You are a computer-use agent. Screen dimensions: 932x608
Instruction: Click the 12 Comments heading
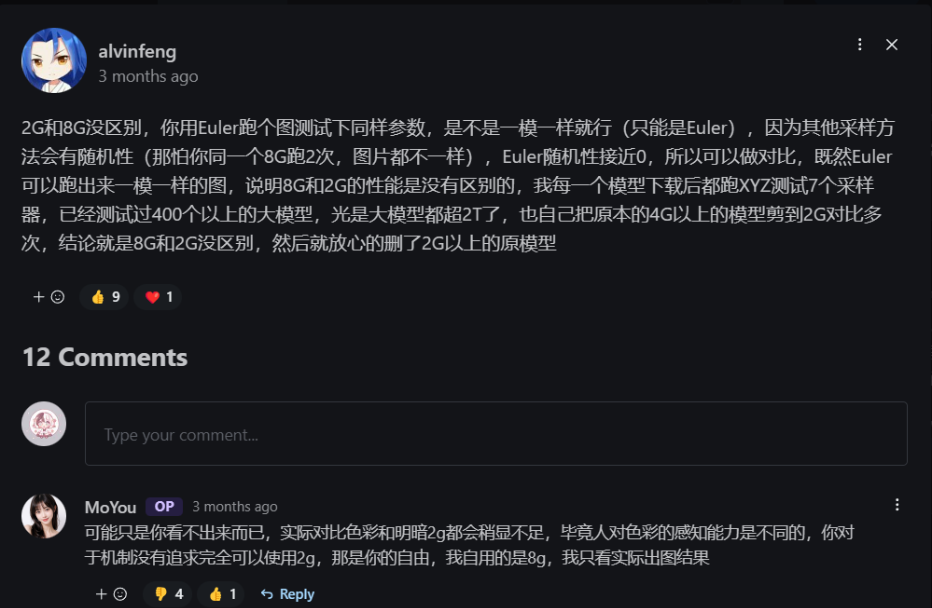tap(105, 357)
